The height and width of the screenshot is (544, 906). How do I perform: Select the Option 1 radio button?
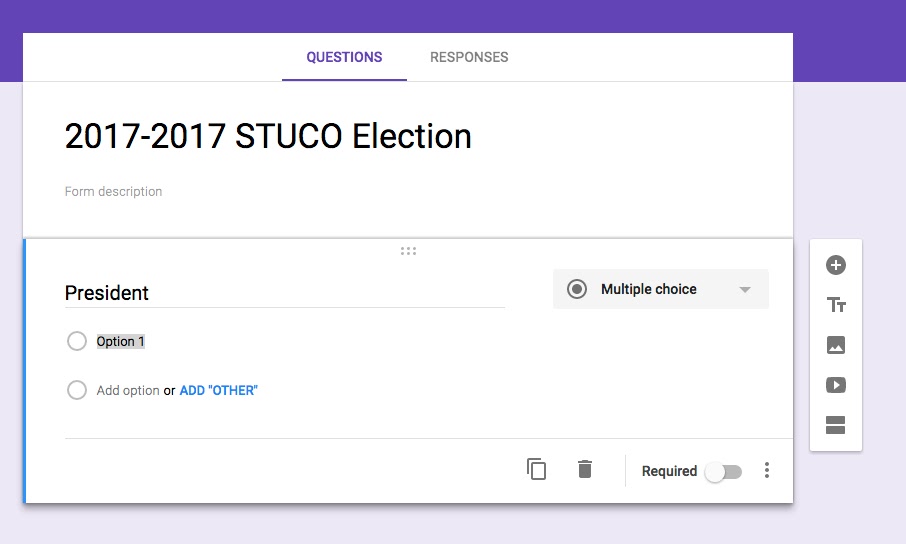[x=77, y=341]
